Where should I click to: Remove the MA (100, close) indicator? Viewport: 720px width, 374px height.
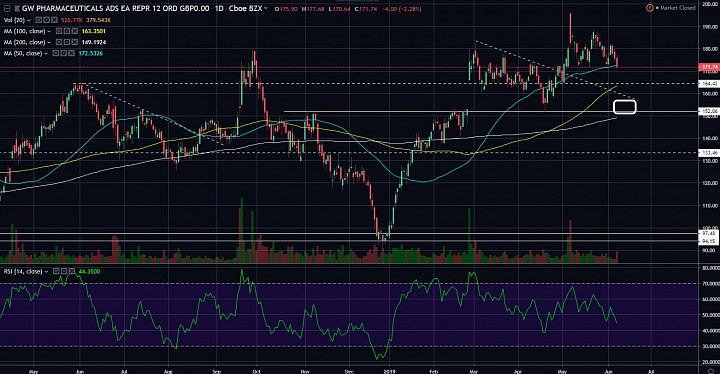pos(74,31)
